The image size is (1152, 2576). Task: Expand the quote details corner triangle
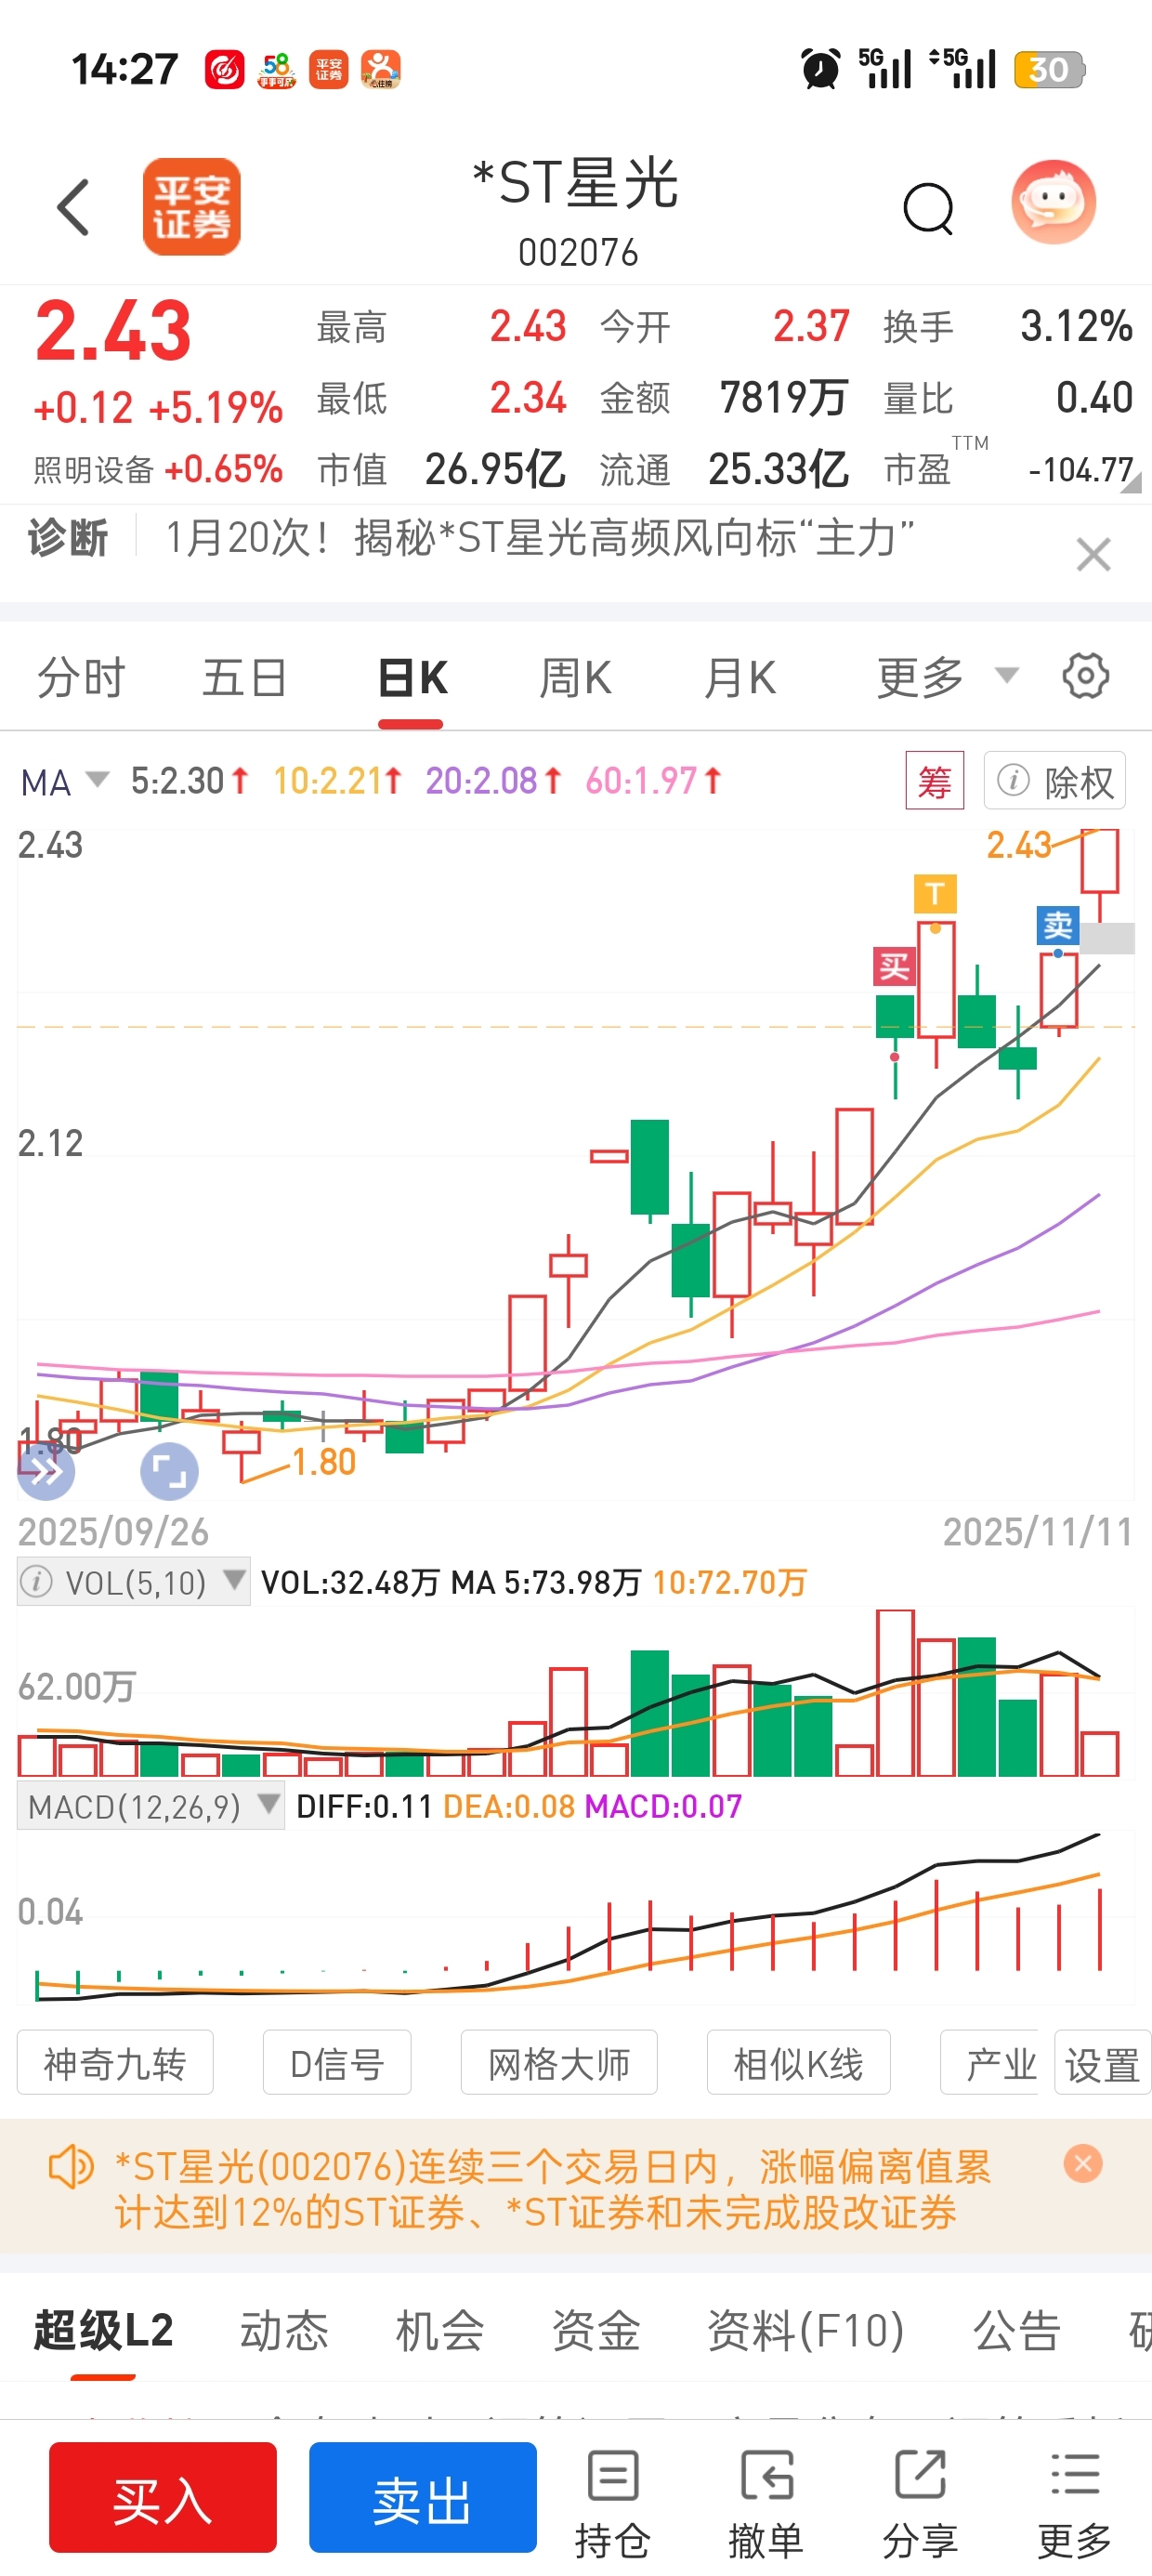1131,483
